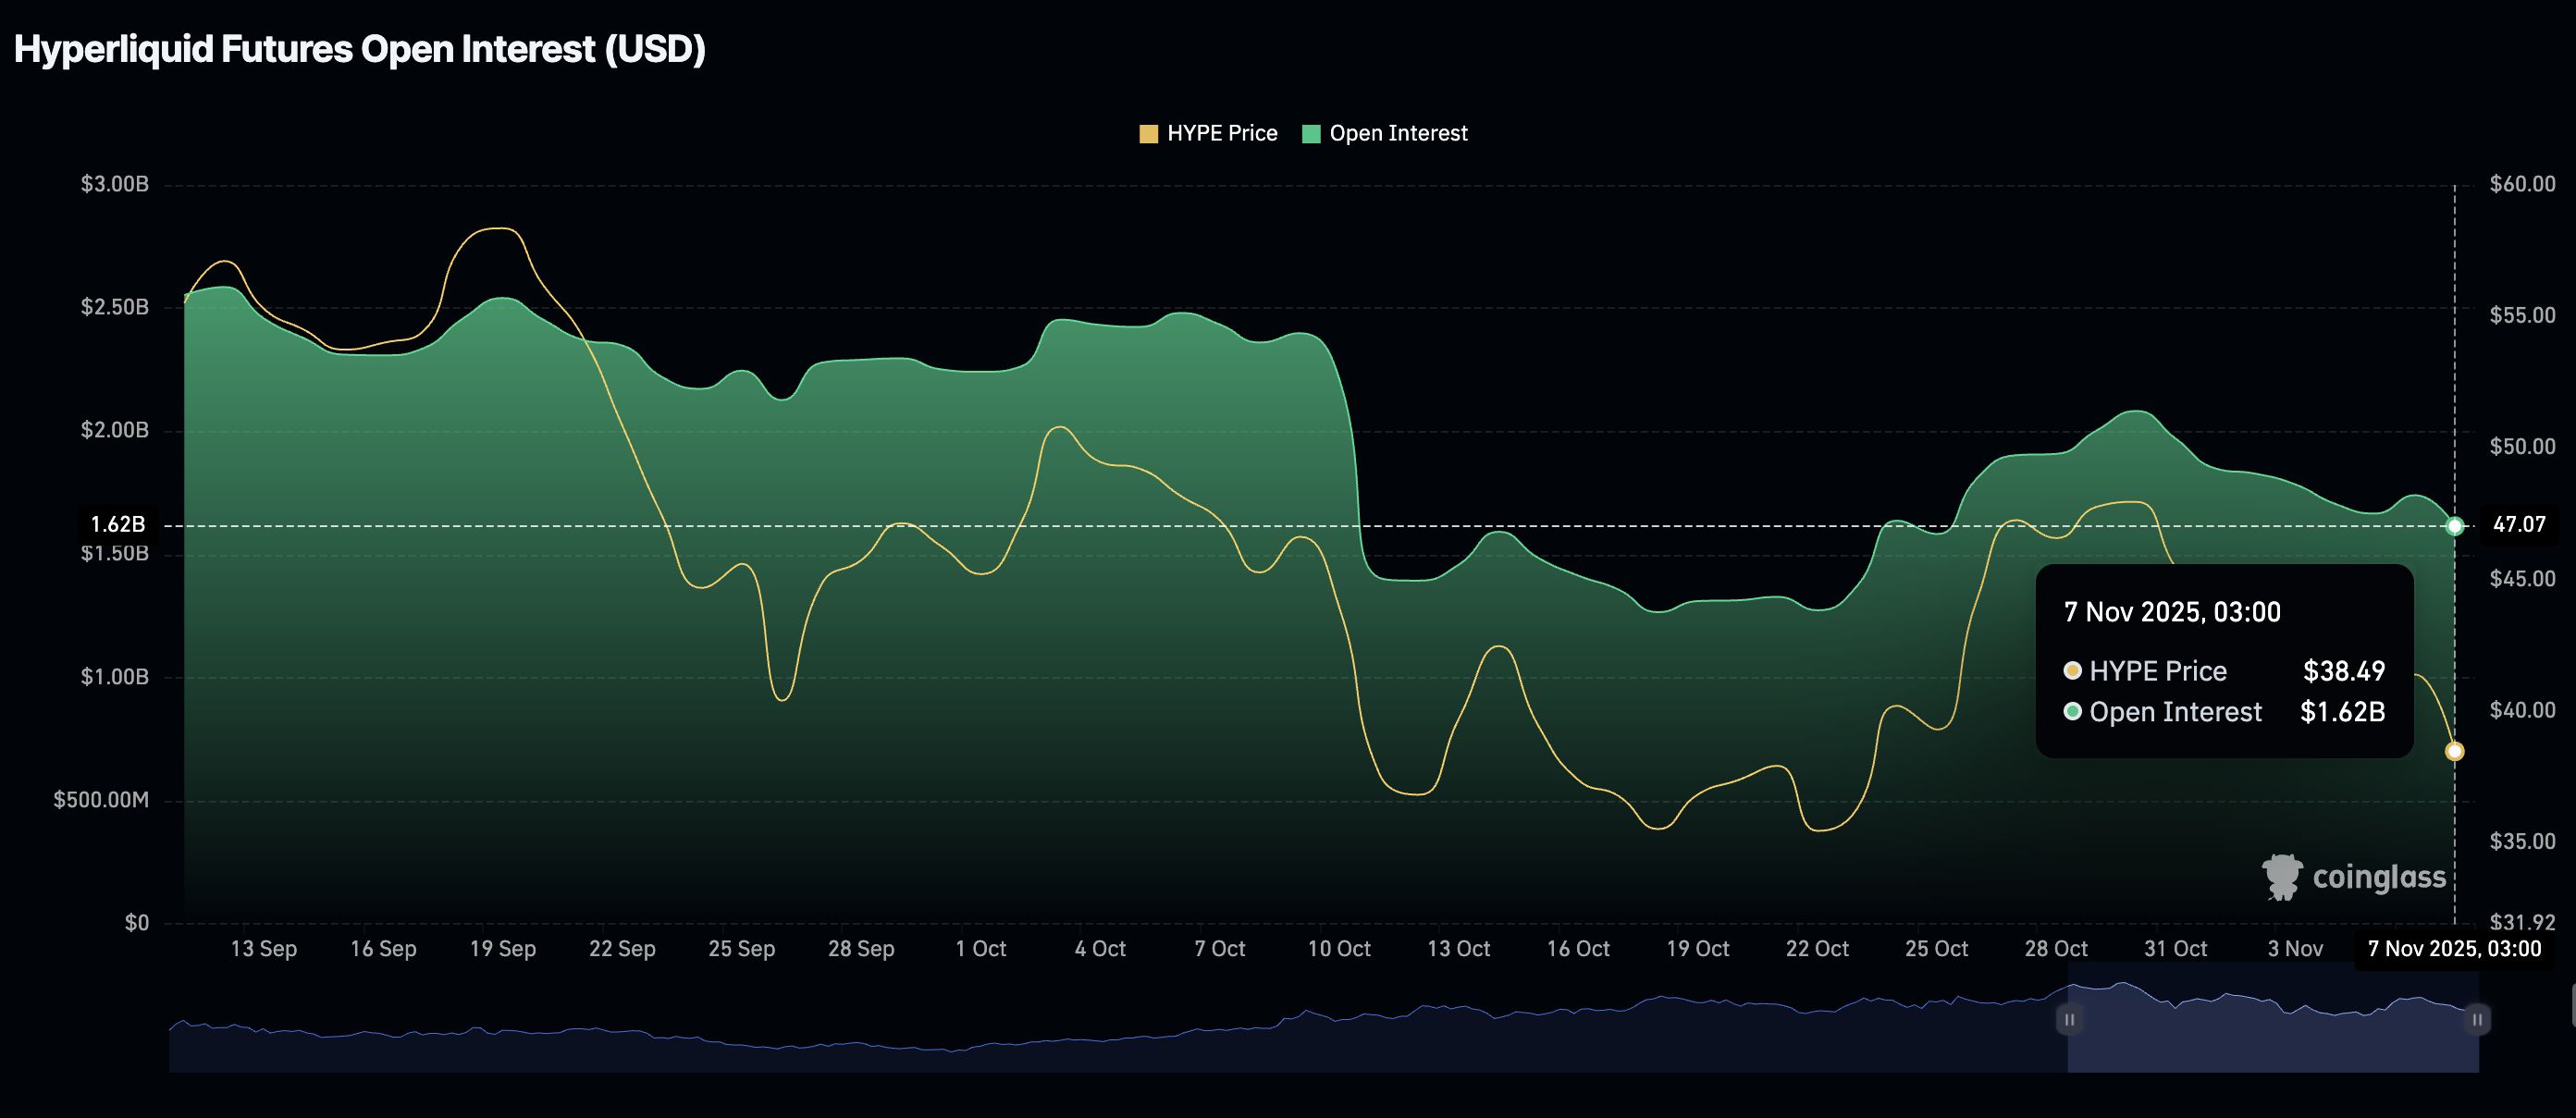The width and height of the screenshot is (2576, 1118).
Task: Select the yellow HYPE Price legend swatch
Action: coord(1147,133)
